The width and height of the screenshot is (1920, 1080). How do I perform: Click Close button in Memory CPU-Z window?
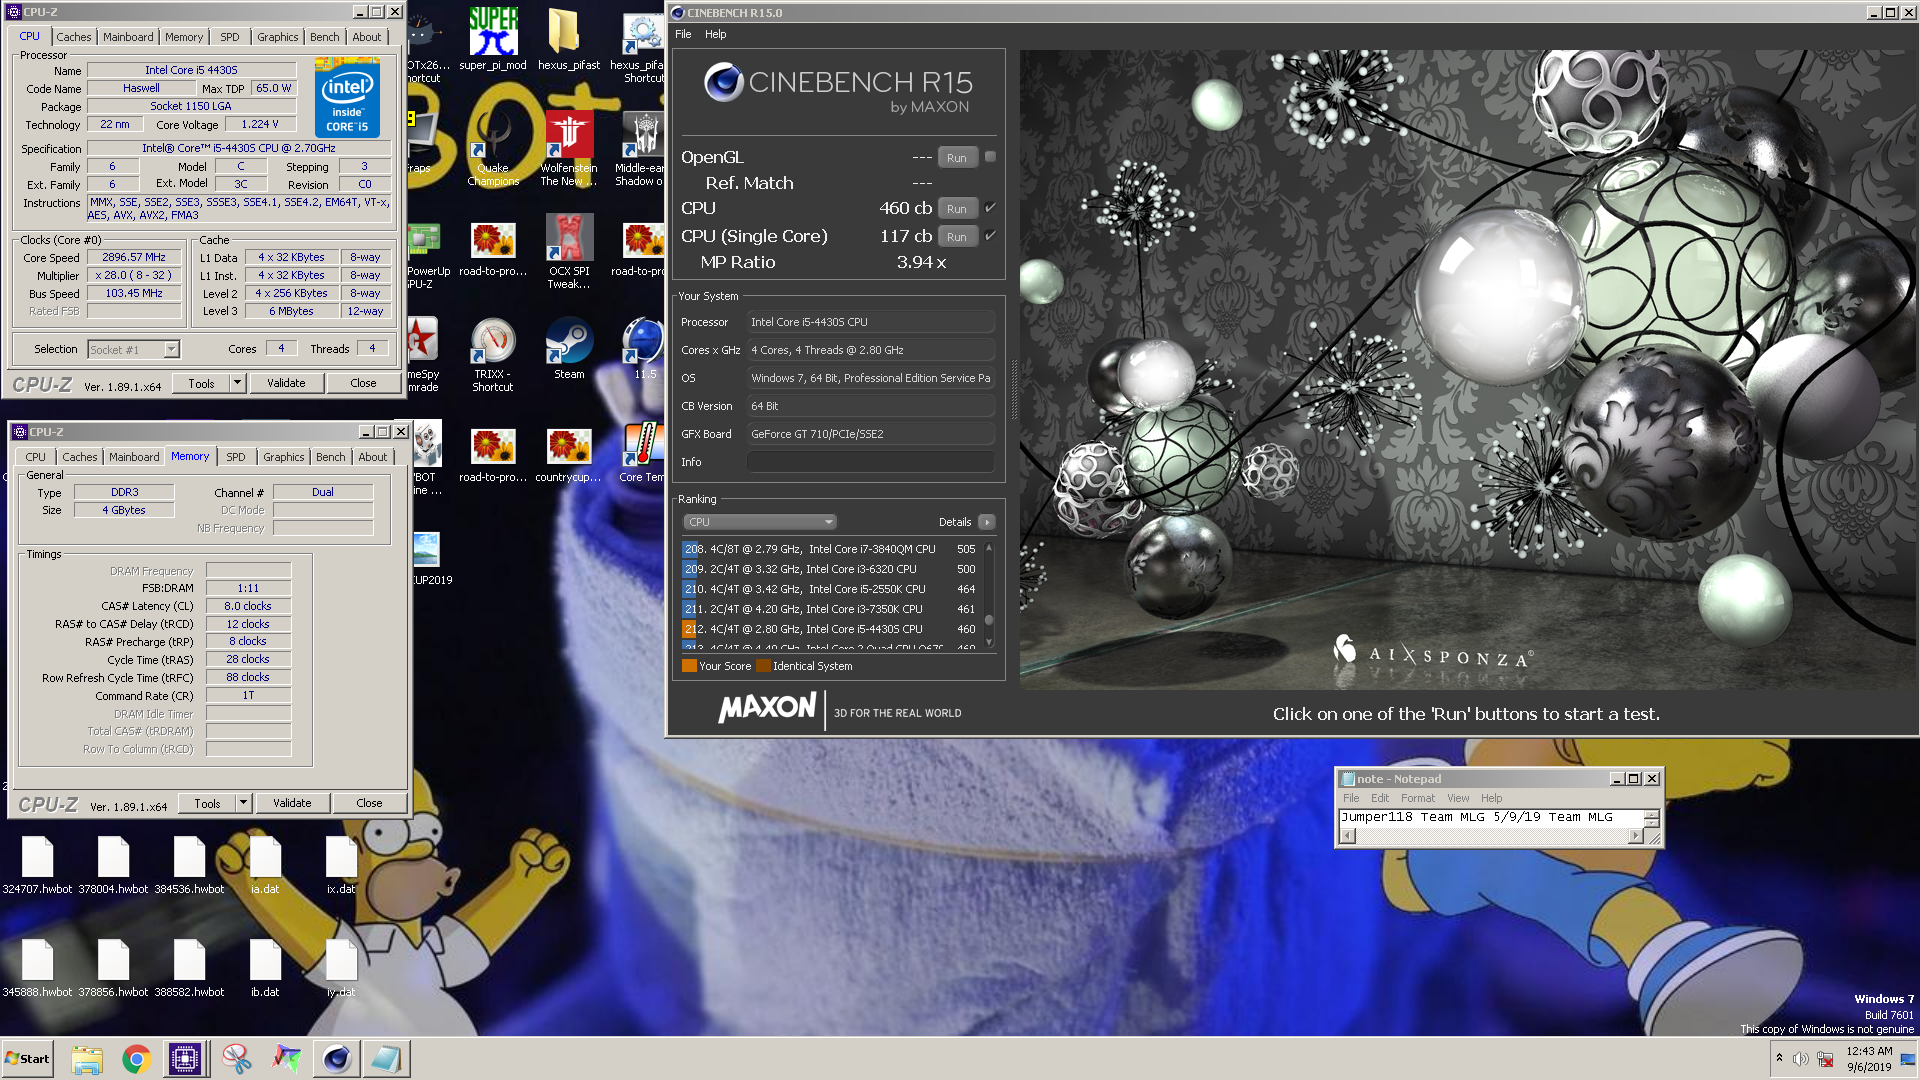coord(369,803)
